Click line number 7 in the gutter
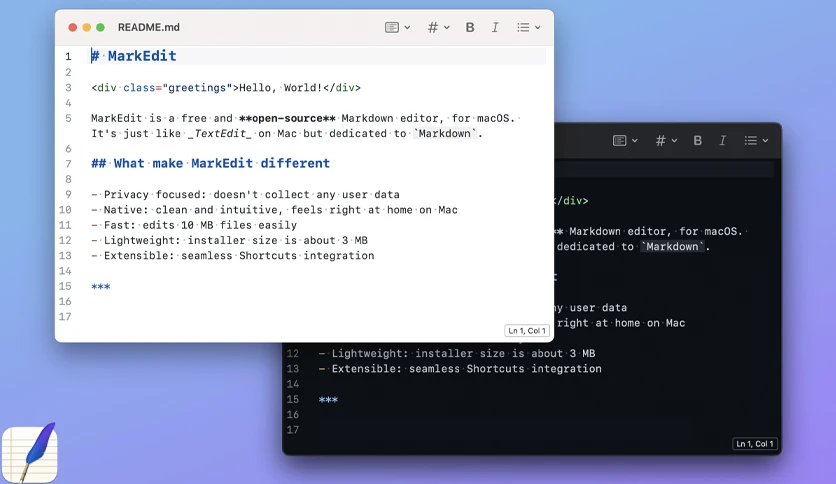Screen dimensions: 836x484 click(68, 164)
